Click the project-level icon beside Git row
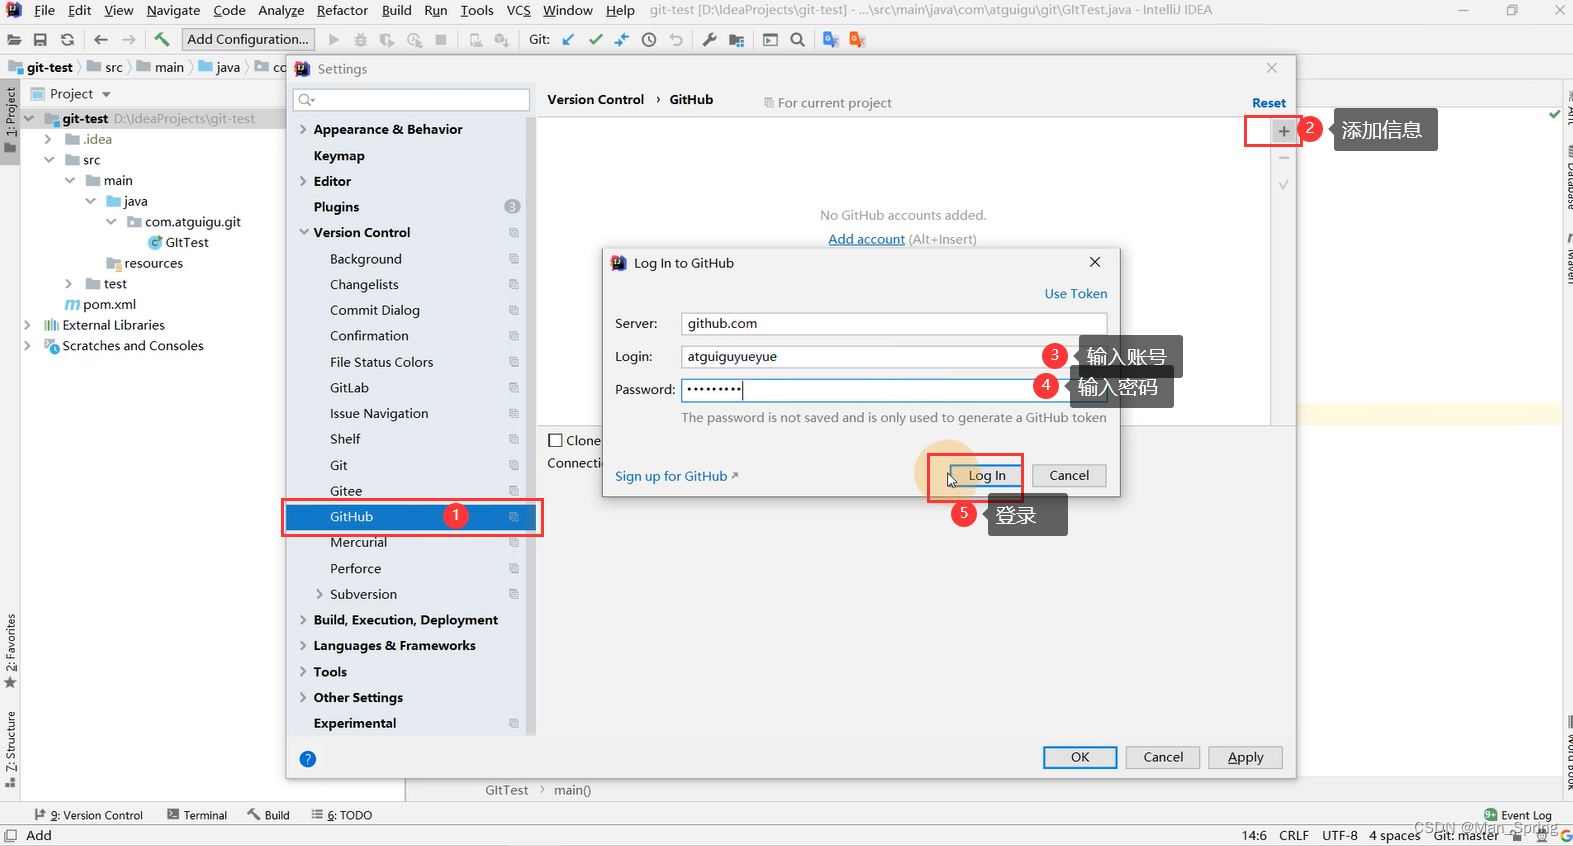The width and height of the screenshot is (1573, 846). coord(514,465)
